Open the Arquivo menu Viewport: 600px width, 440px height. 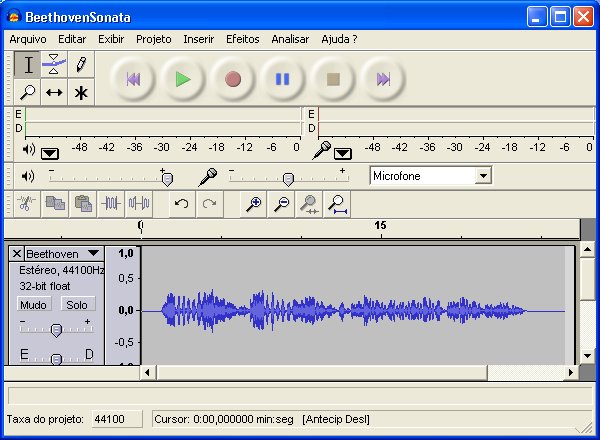pos(28,39)
